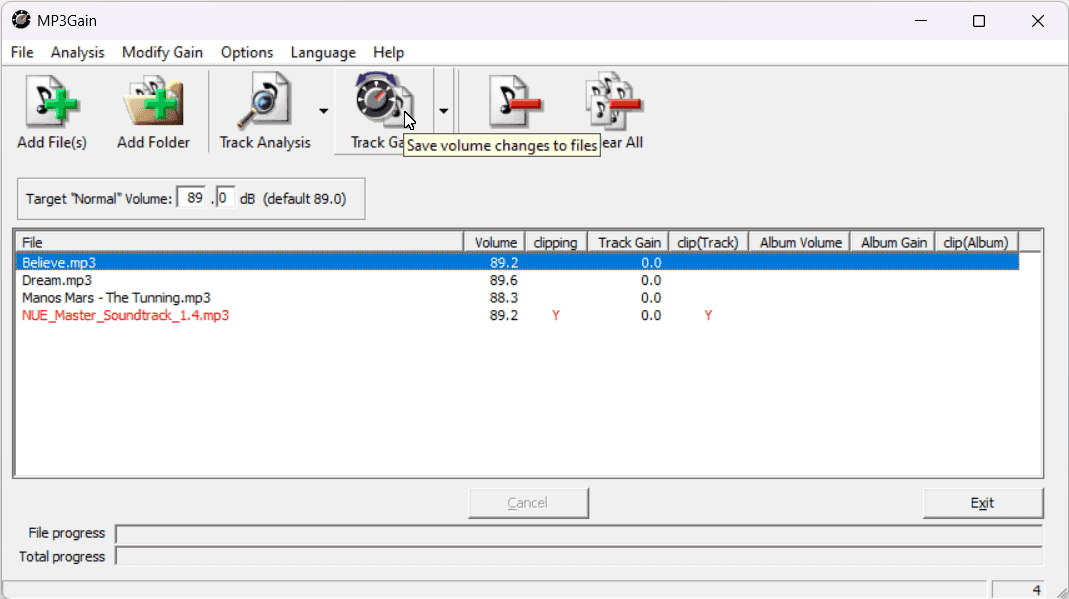Click the 88.3 volume value
This screenshot has width=1069, height=599.
(503, 298)
